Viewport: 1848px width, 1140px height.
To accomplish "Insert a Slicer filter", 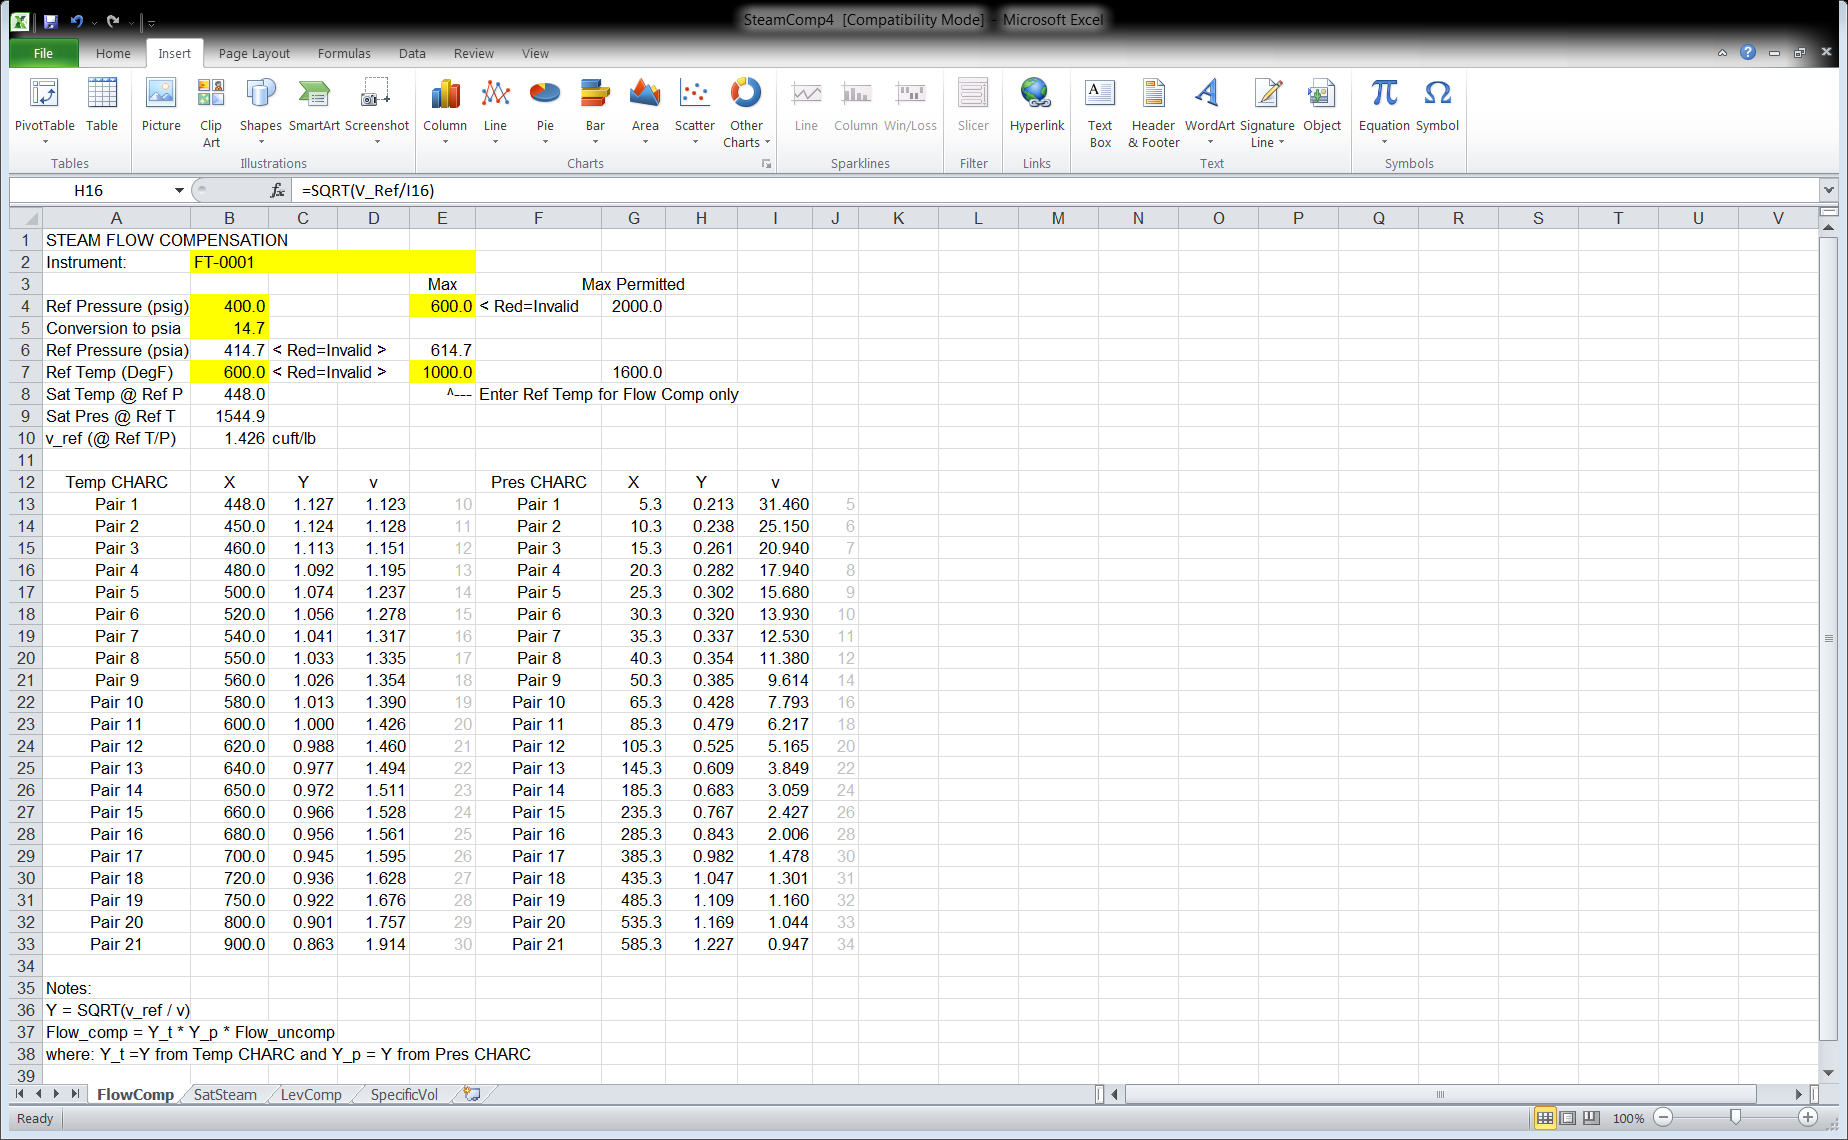I will pyautogui.click(x=973, y=105).
